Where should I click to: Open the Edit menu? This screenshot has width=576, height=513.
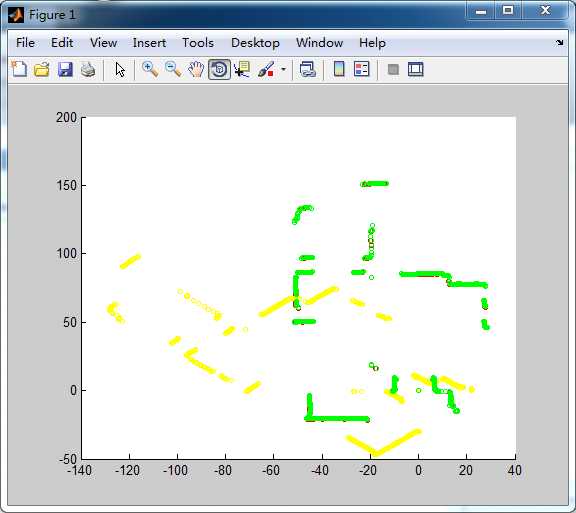62,43
